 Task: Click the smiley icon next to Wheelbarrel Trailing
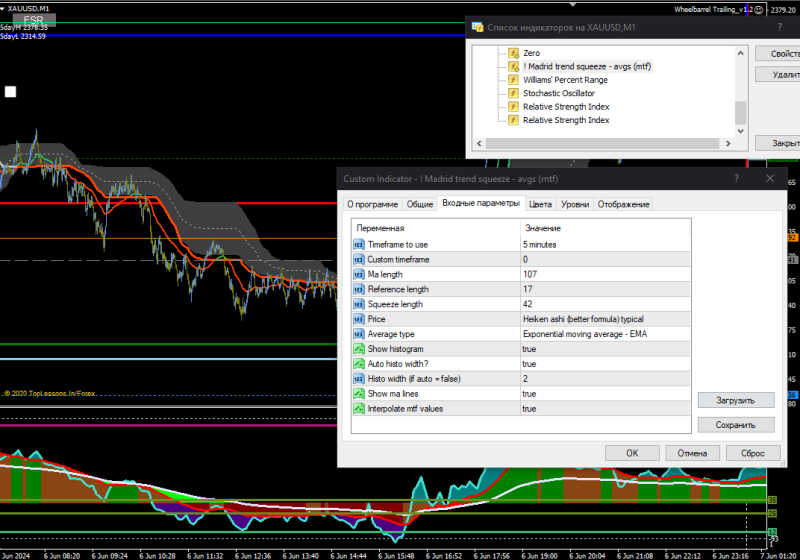tap(759, 9)
